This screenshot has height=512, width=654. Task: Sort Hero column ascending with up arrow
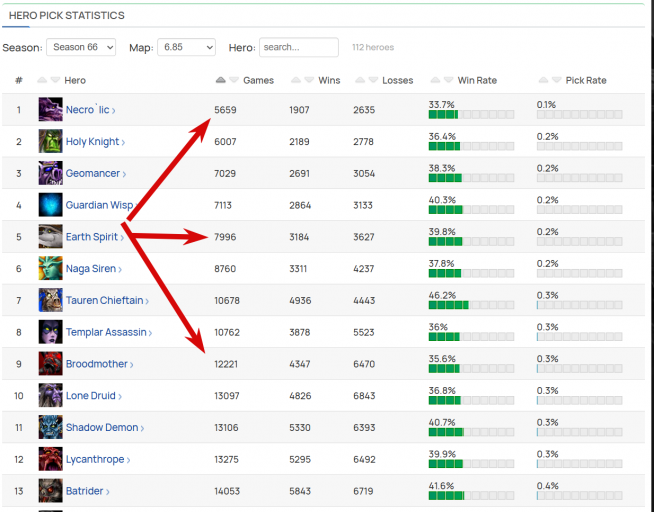coord(42,80)
